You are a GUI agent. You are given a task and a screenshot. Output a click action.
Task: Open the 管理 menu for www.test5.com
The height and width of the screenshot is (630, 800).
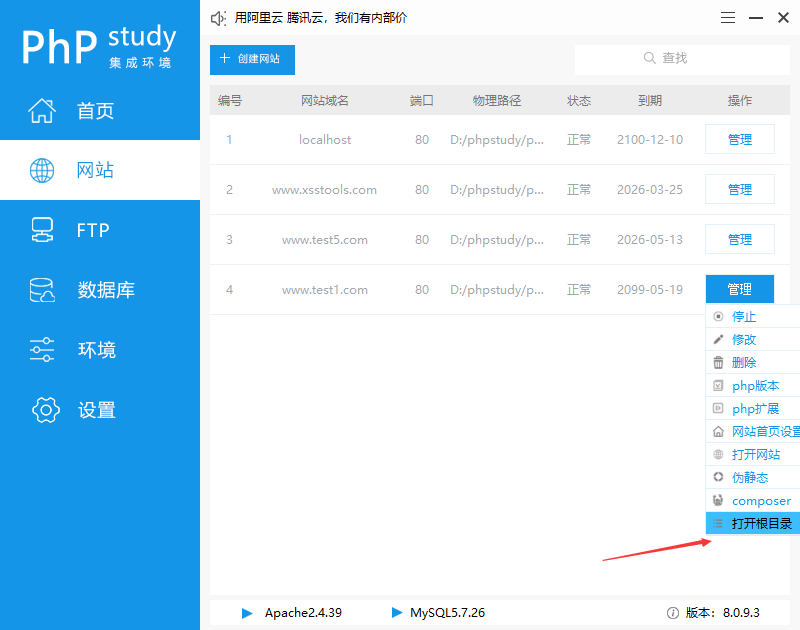tap(740, 239)
